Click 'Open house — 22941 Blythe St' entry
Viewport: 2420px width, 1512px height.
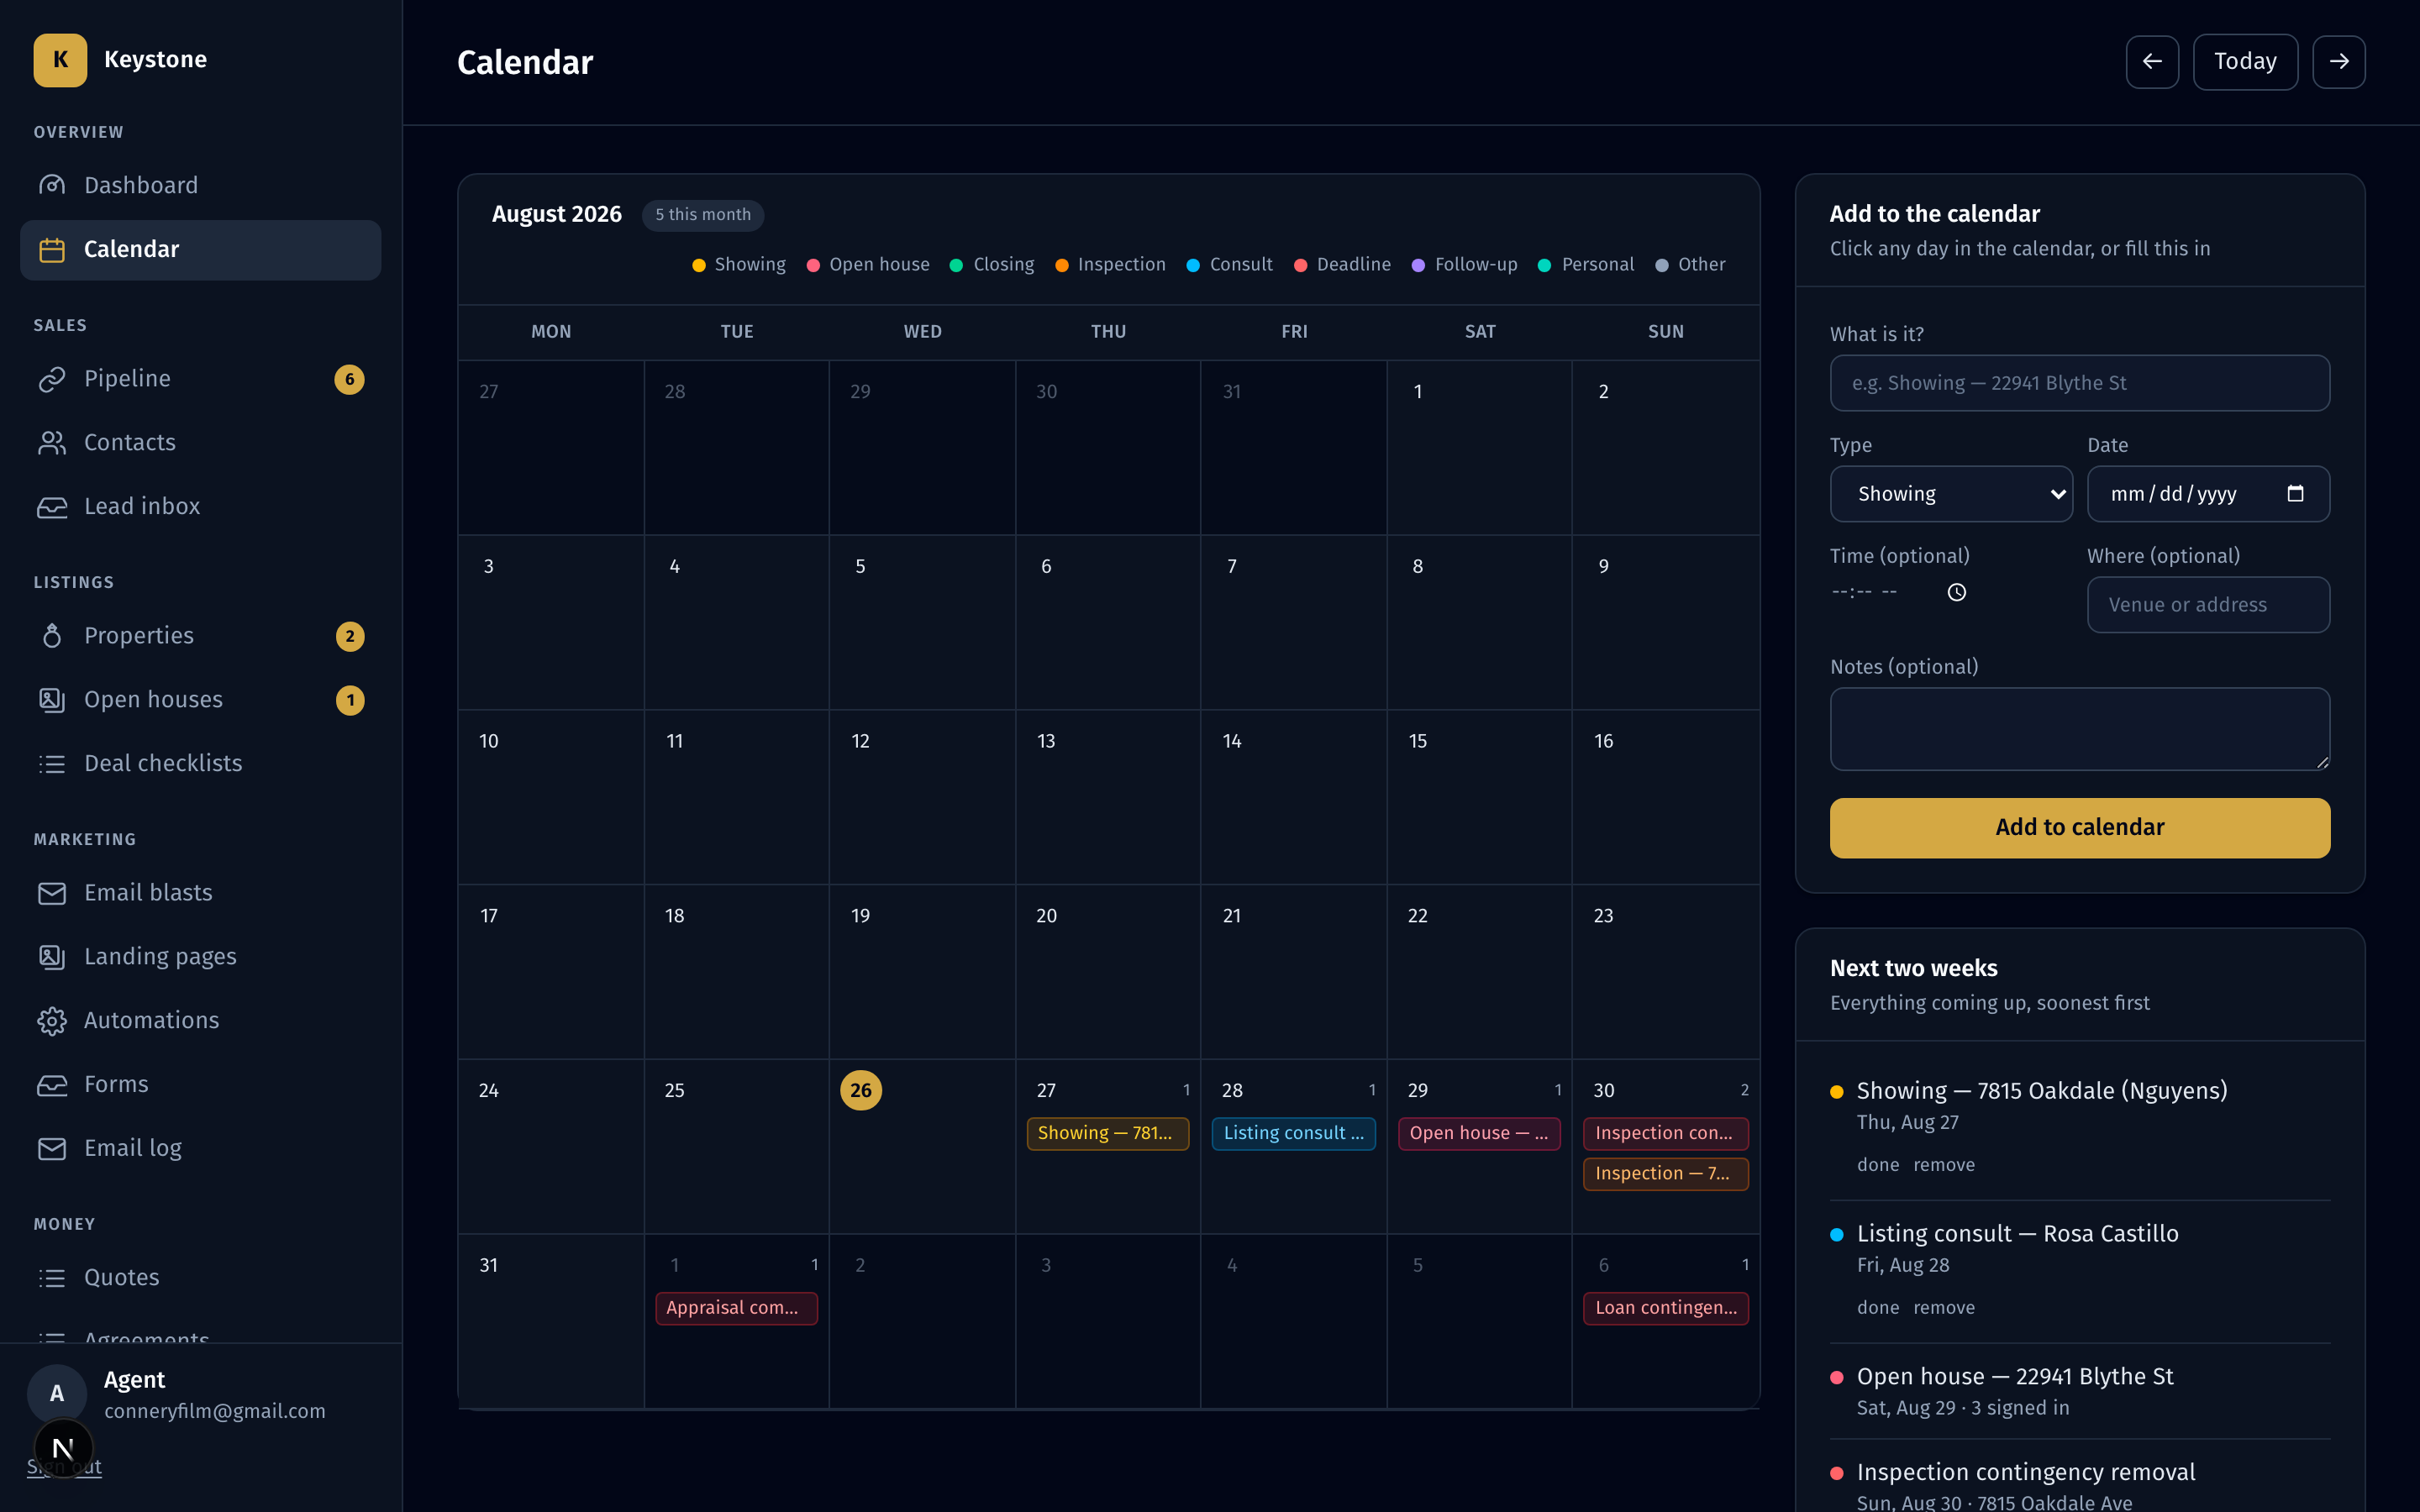pos(2015,1377)
